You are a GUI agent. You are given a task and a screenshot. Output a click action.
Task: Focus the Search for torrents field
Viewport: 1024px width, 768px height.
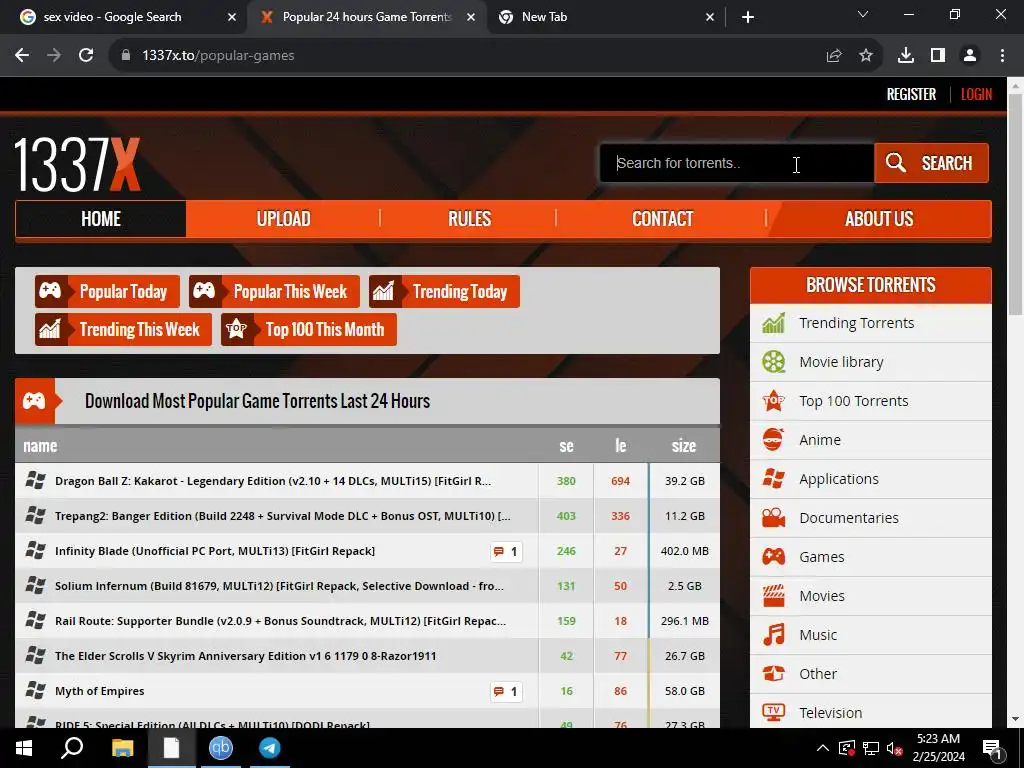(x=737, y=163)
